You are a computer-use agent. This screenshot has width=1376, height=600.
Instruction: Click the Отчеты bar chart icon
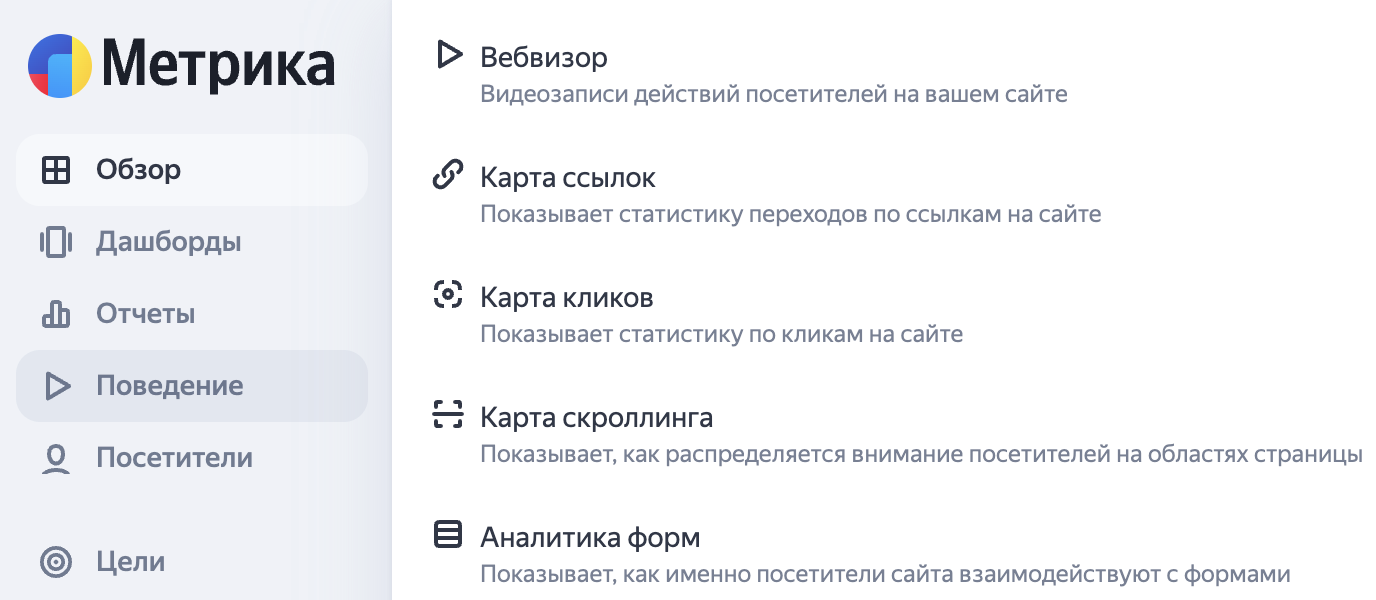coord(56,314)
